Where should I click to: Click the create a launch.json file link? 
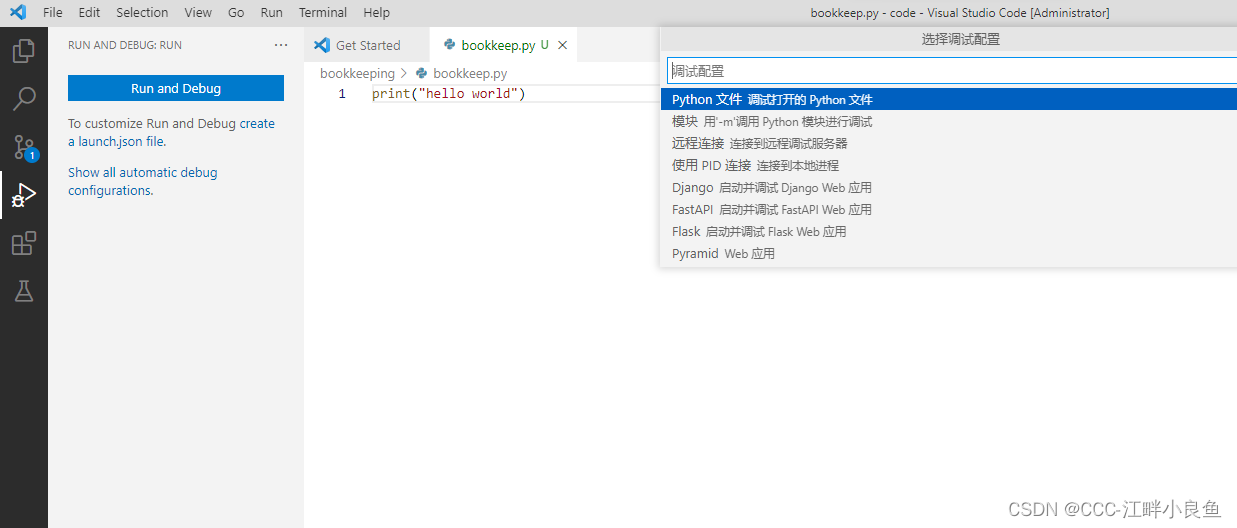171,133
